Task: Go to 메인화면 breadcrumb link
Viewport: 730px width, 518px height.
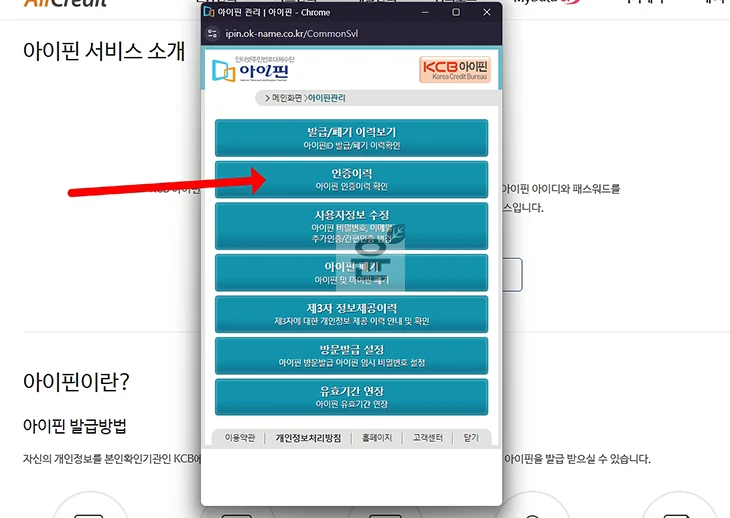Action: (287, 98)
